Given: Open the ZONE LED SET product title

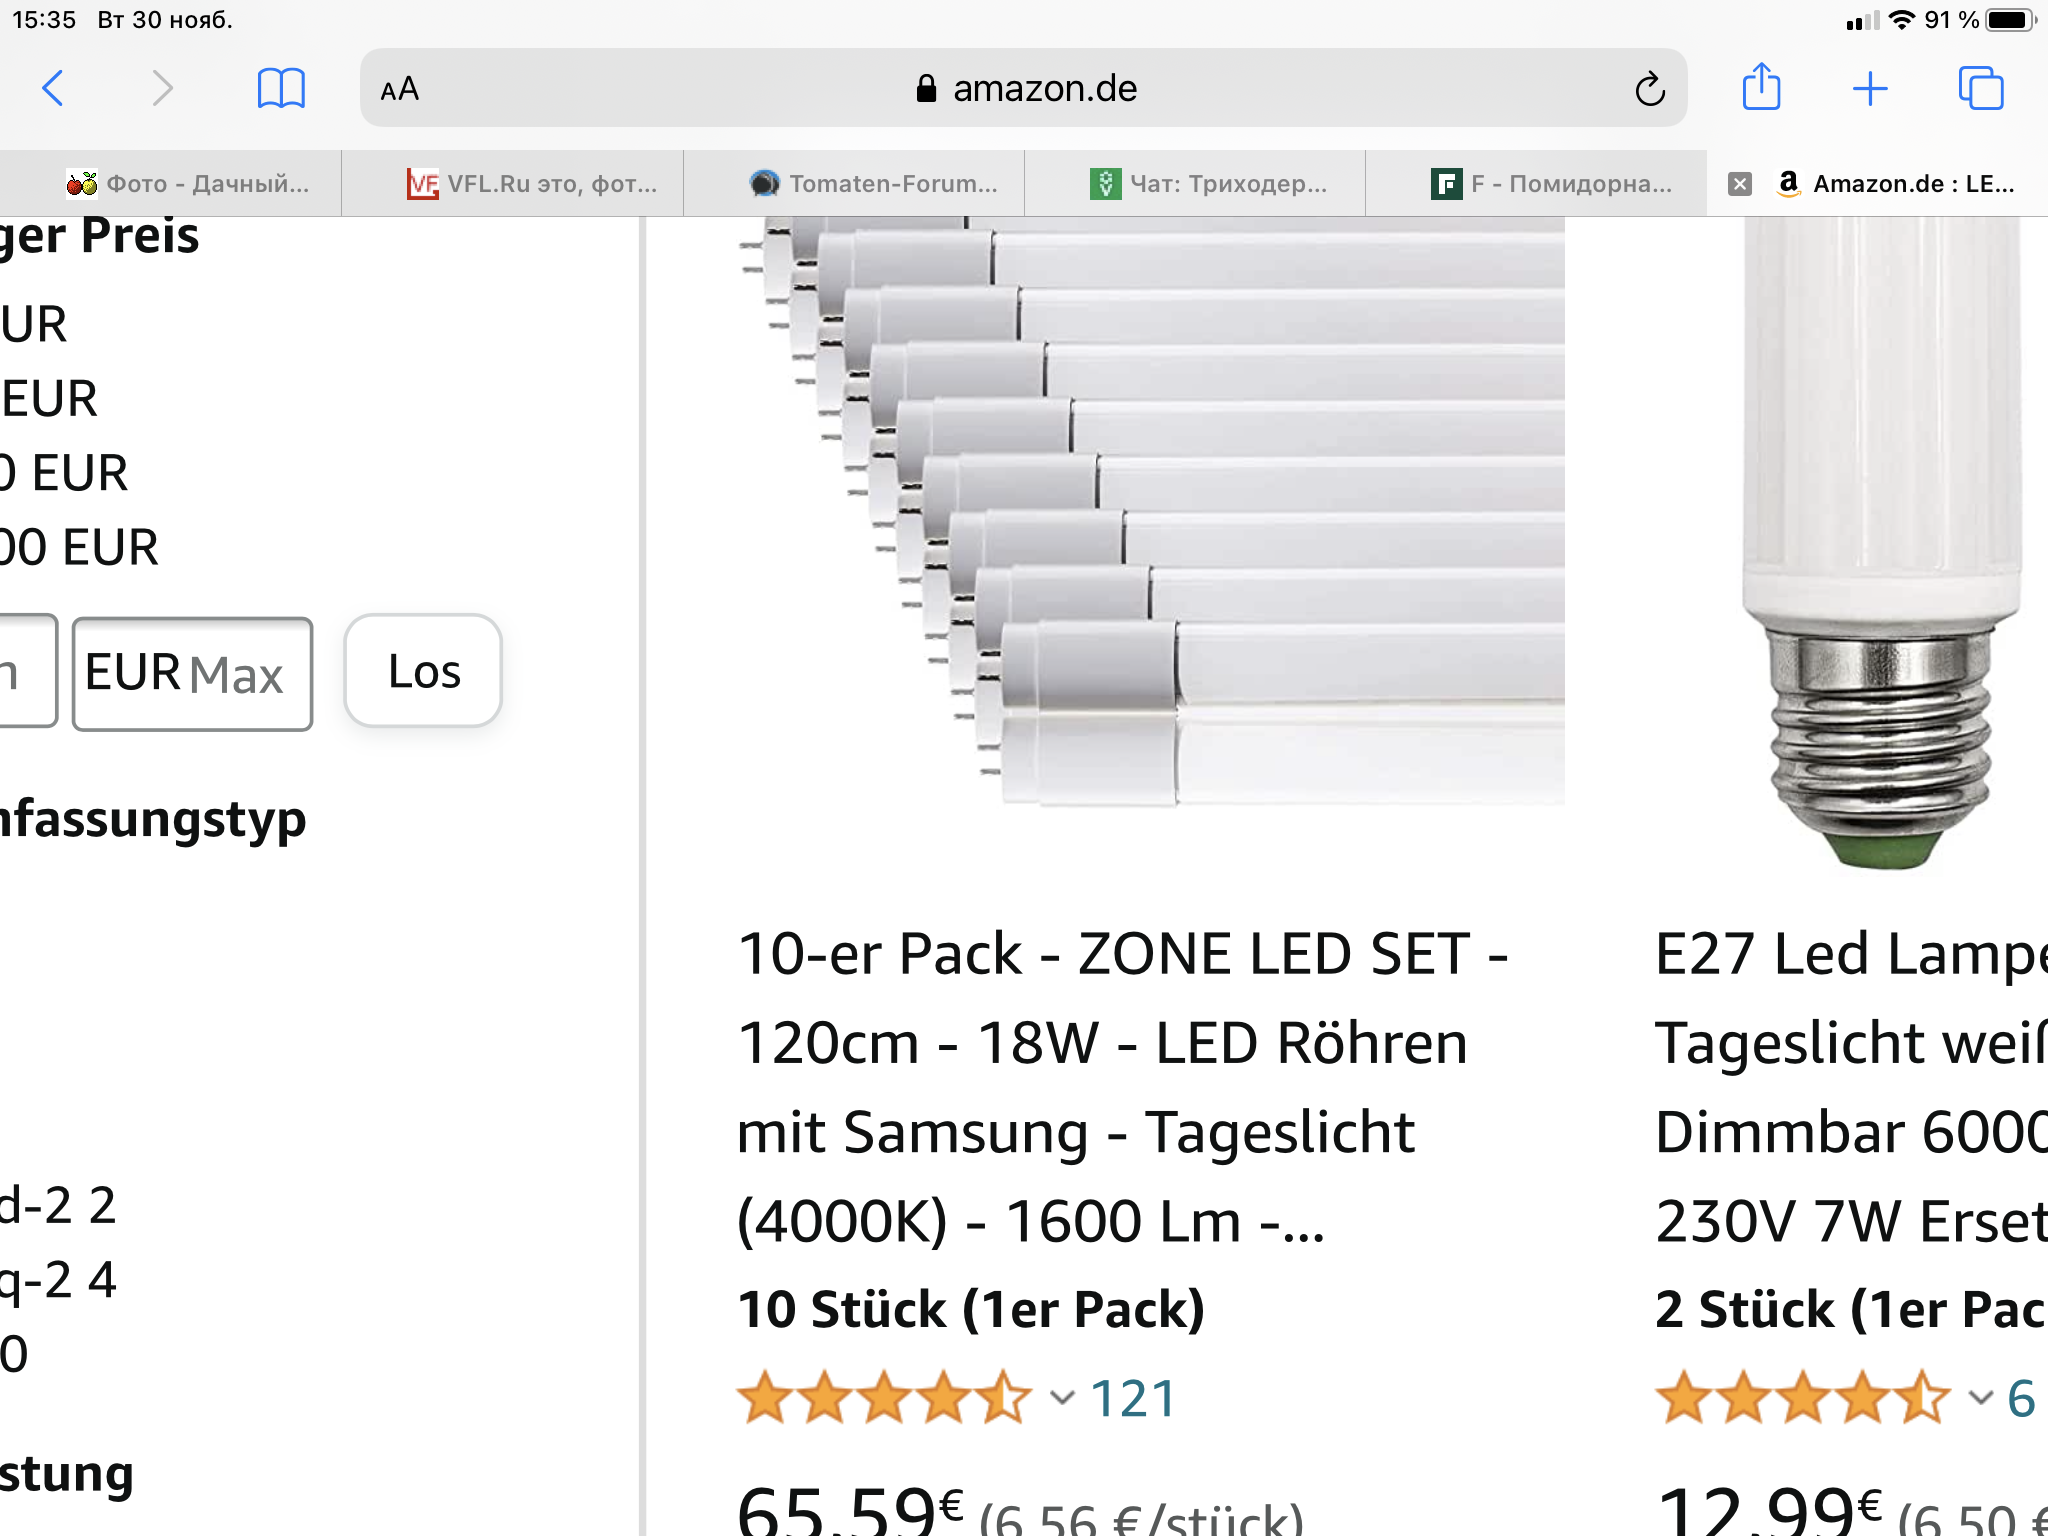Looking at the screenshot, I should (1122, 1087).
